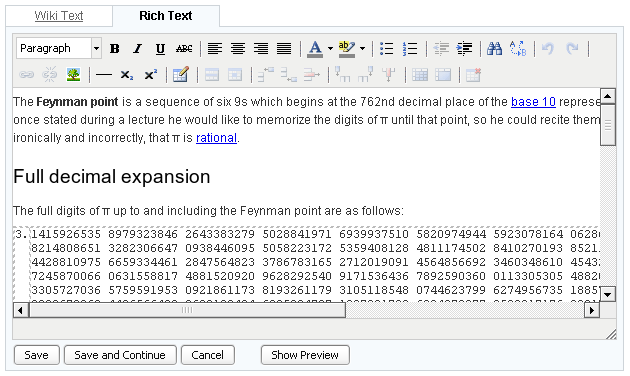
Task: Apply subscript formatting
Action: pos(127,75)
